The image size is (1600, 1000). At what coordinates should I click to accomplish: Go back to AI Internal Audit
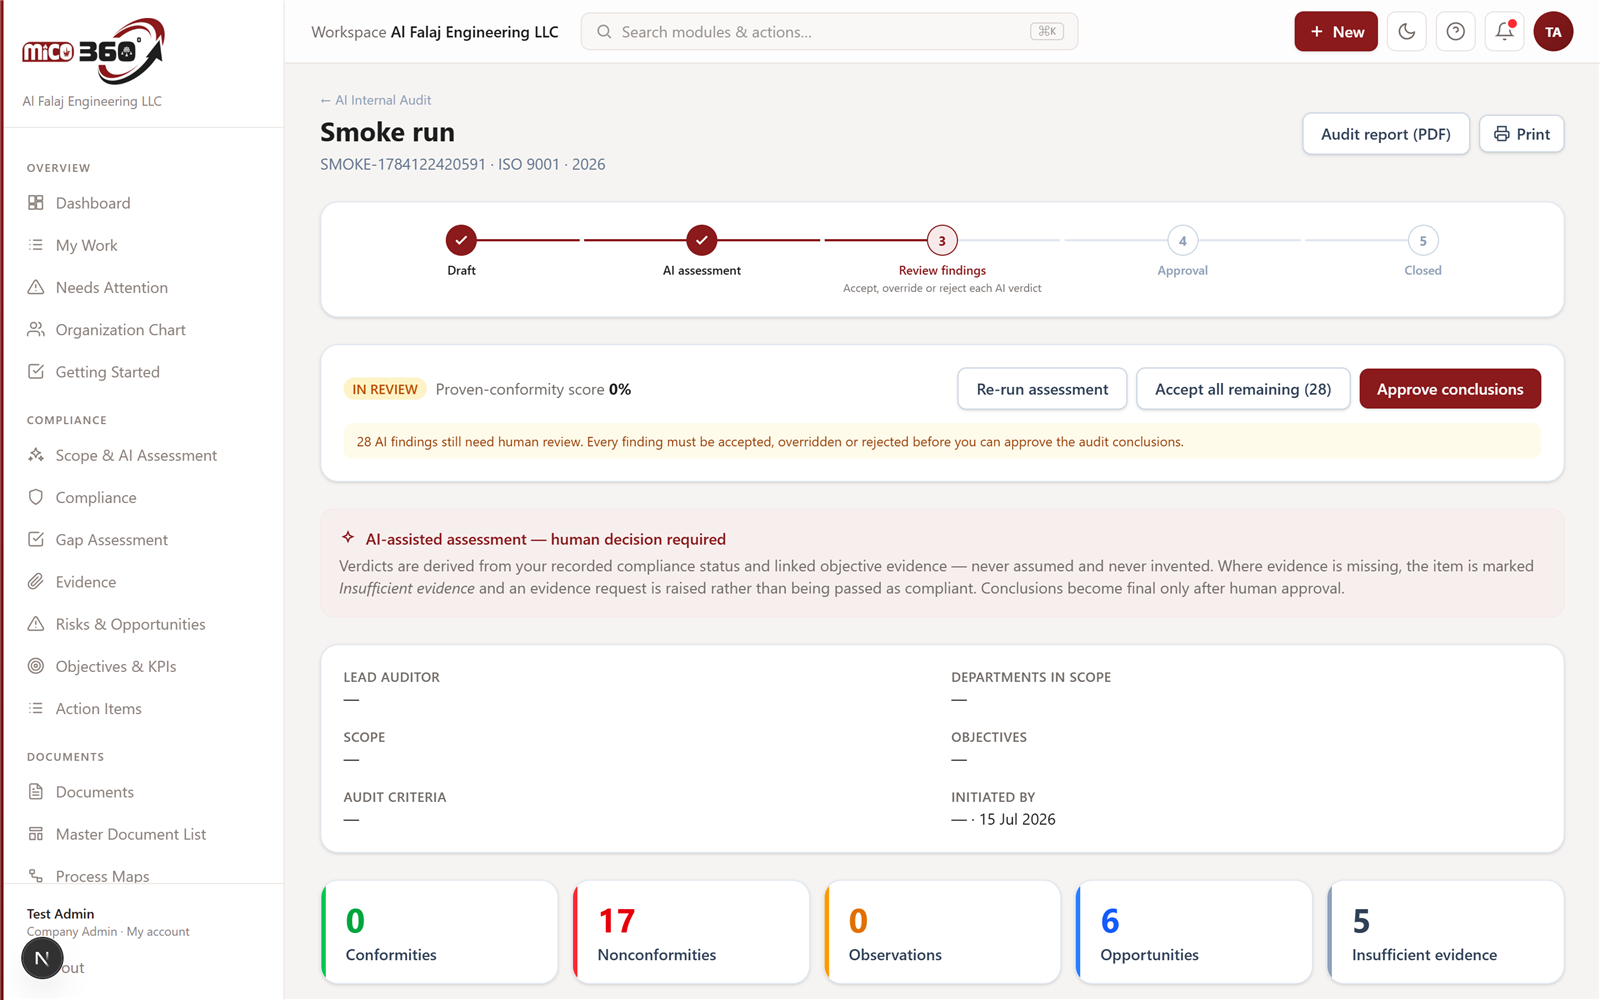[376, 100]
